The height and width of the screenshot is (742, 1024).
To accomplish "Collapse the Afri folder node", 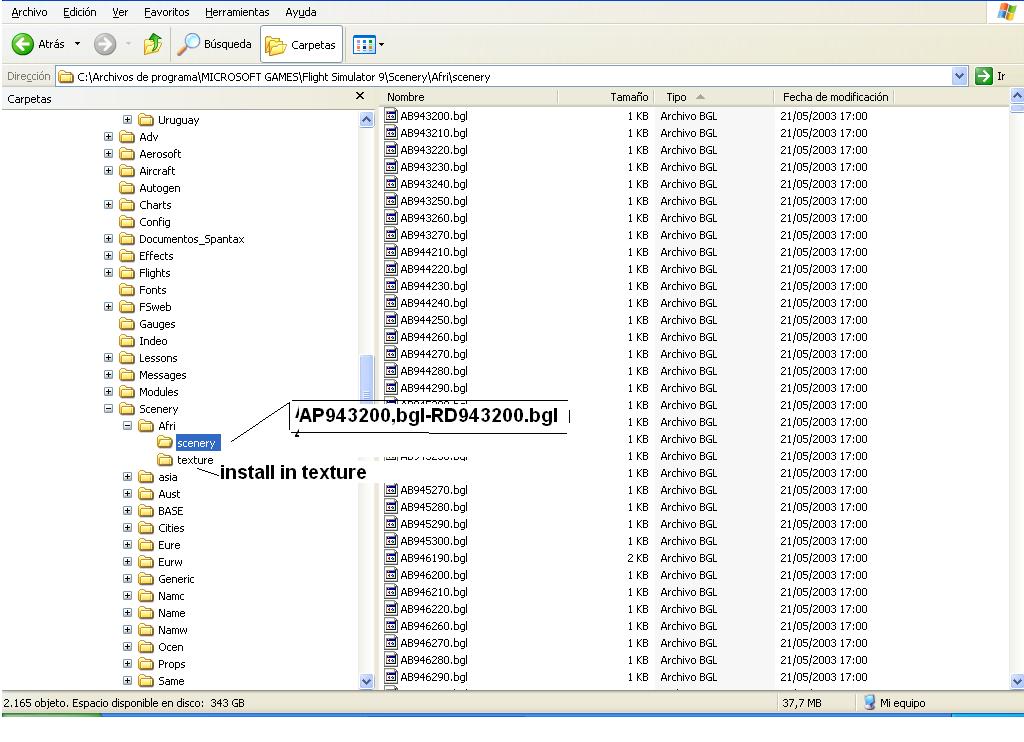I will point(127,426).
